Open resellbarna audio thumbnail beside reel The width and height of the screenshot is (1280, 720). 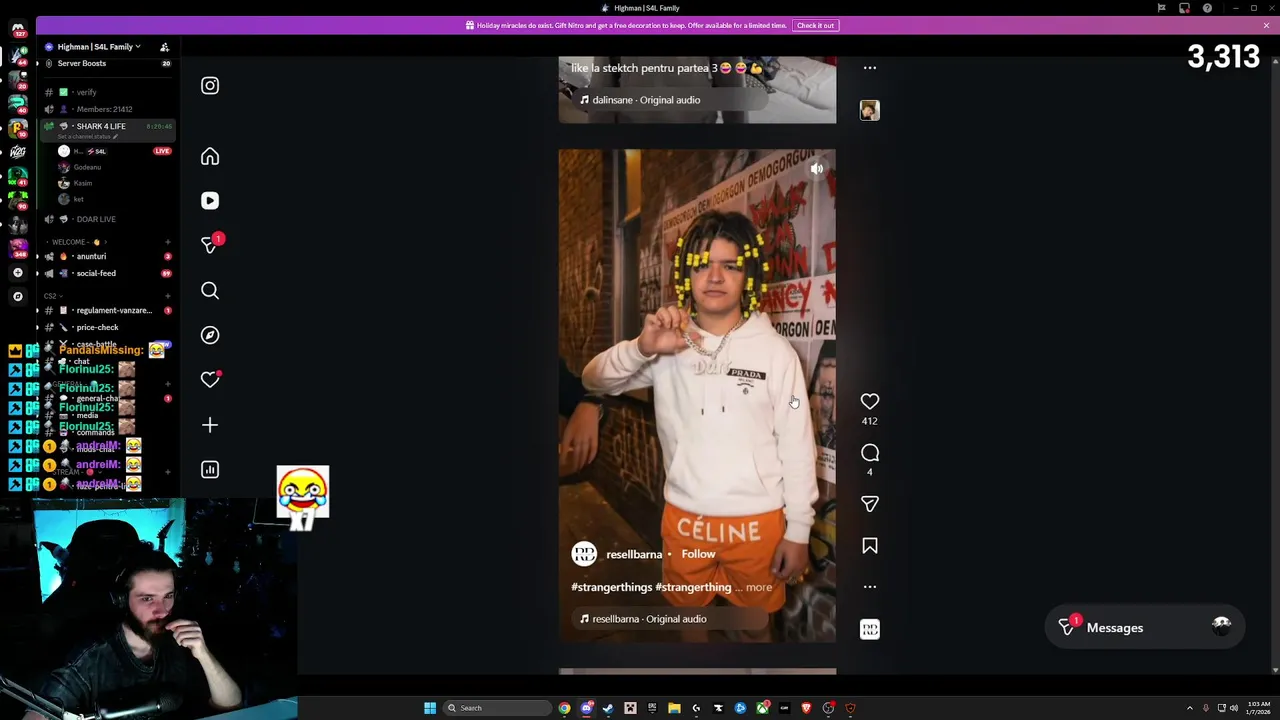pyautogui.click(x=870, y=629)
